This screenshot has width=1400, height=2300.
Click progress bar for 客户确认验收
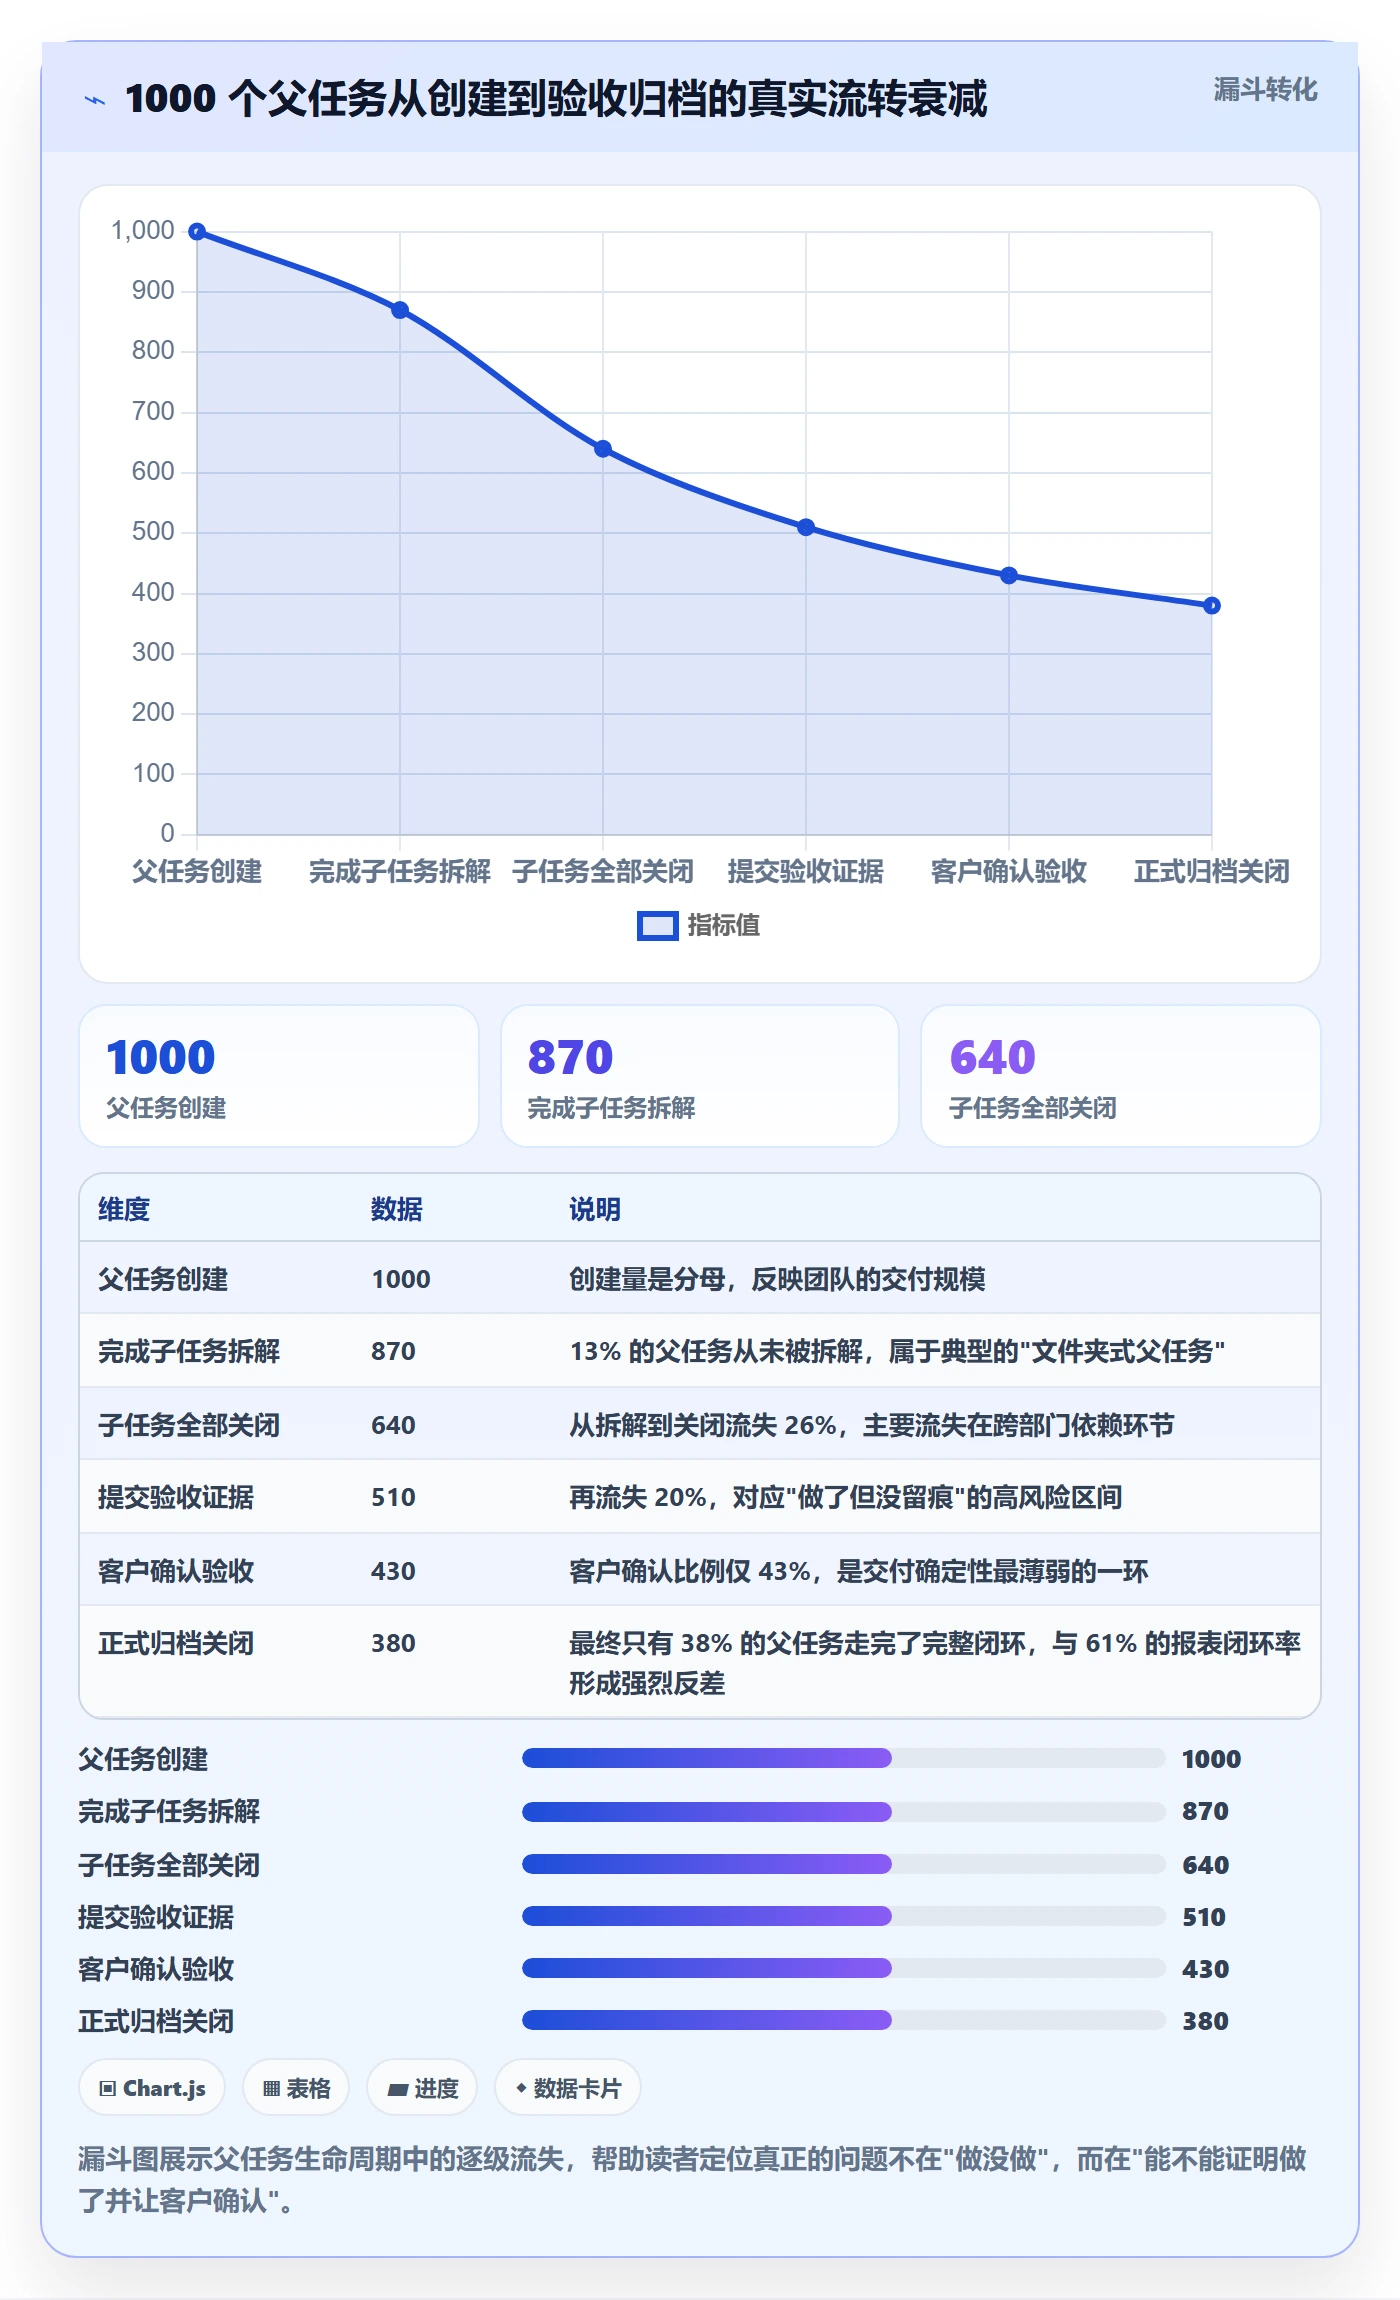point(843,1968)
